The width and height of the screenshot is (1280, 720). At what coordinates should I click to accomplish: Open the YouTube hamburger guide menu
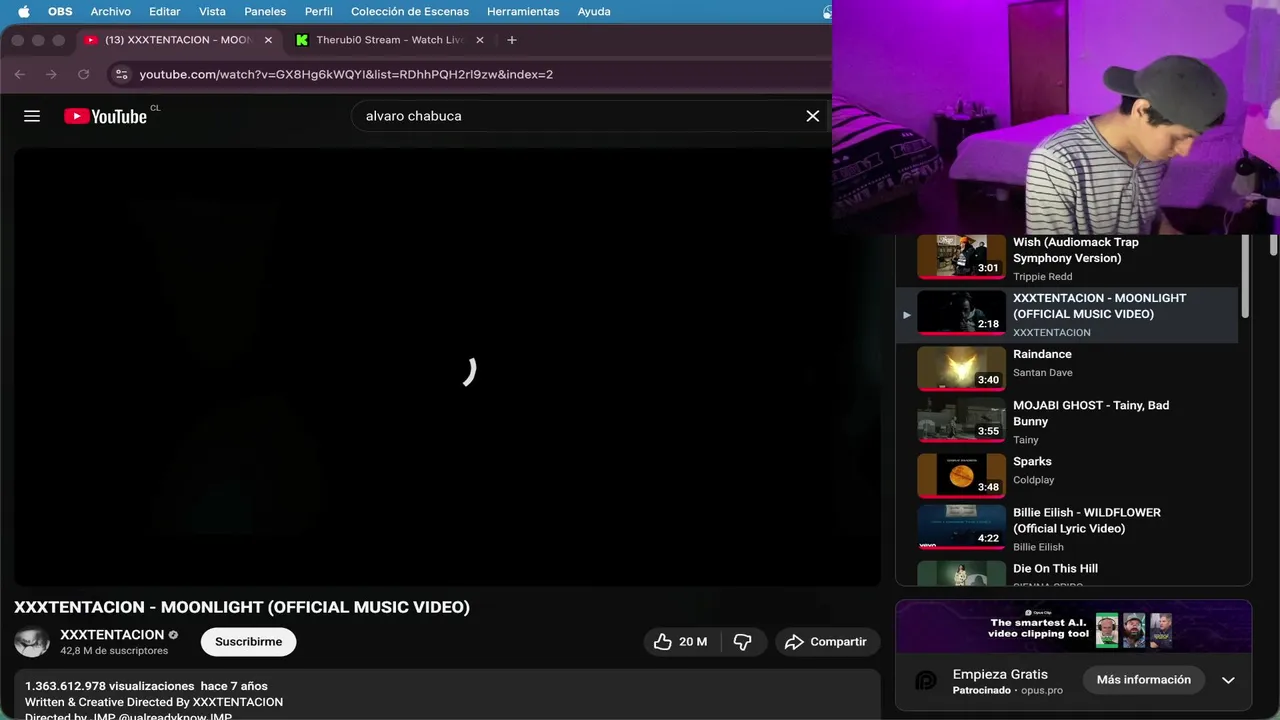pyautogui.click(x=32, y=116)
